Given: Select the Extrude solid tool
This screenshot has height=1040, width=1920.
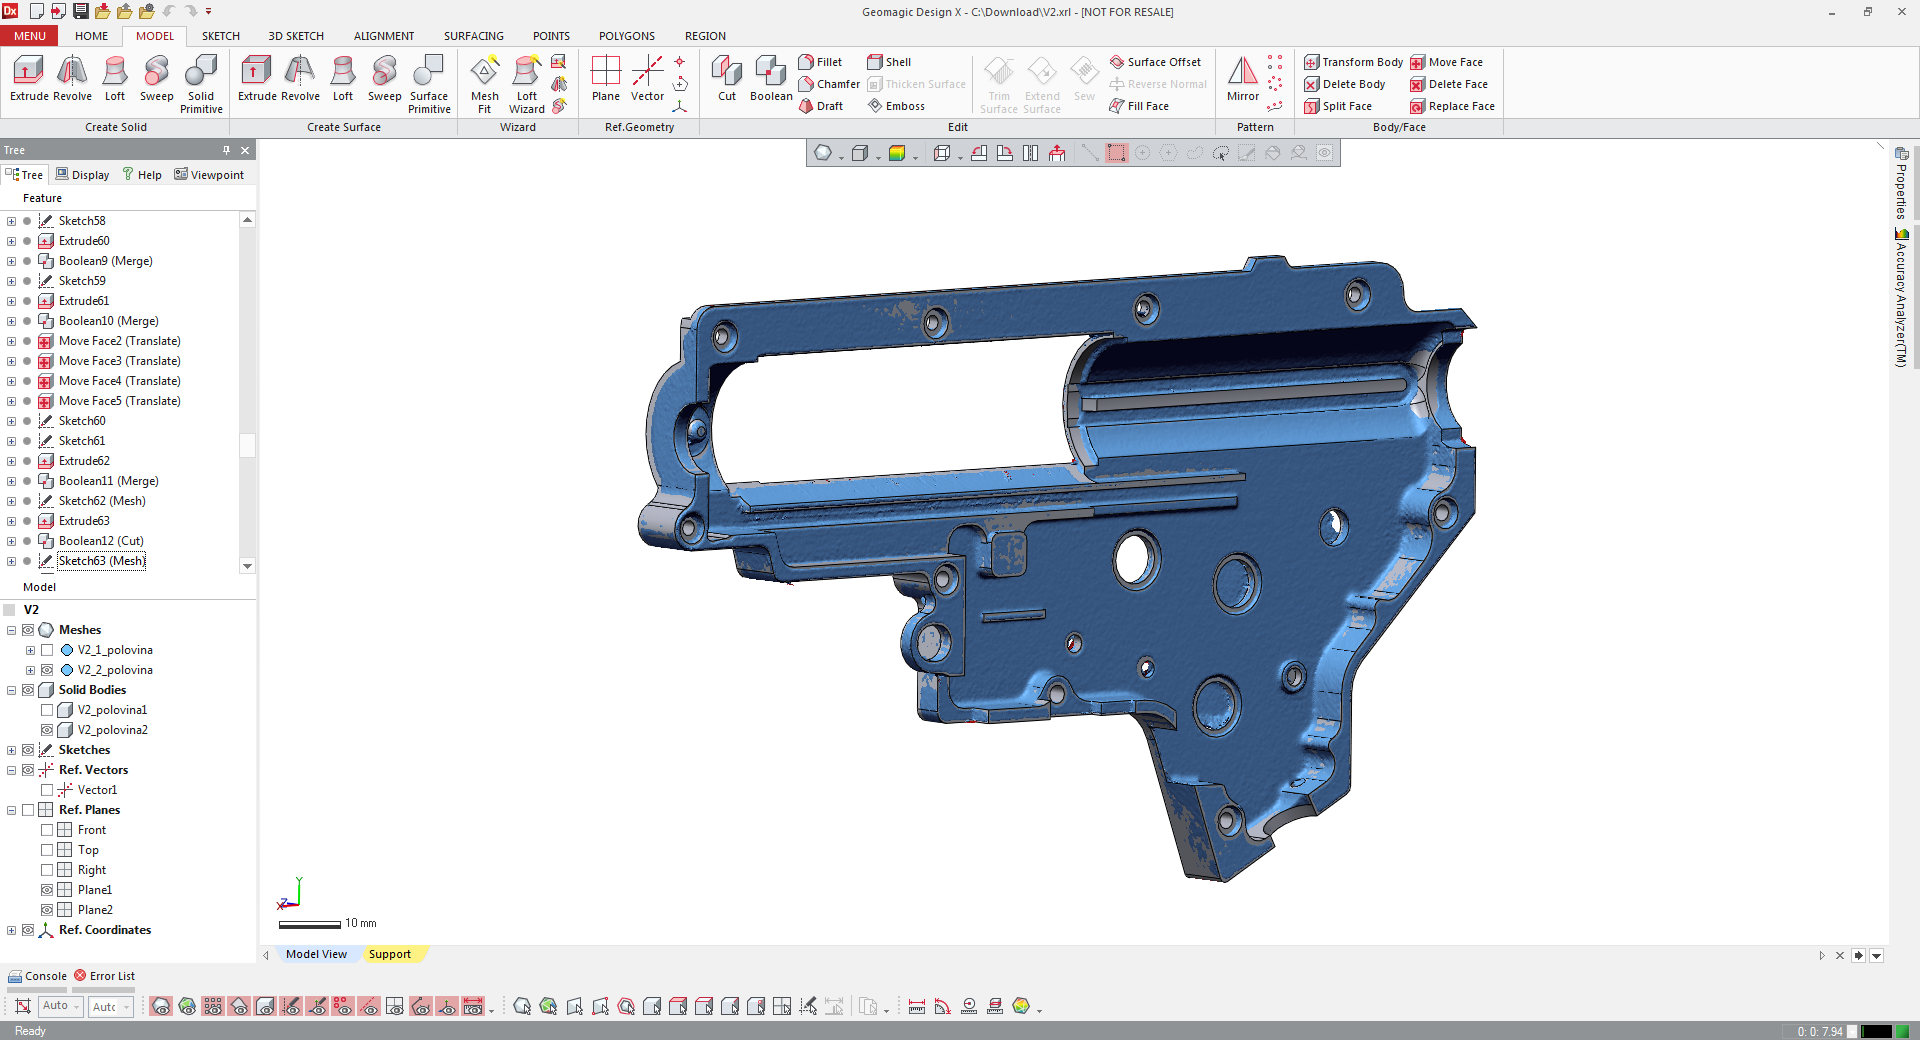Looking at the screenshot, I should (x=28, y=78).
